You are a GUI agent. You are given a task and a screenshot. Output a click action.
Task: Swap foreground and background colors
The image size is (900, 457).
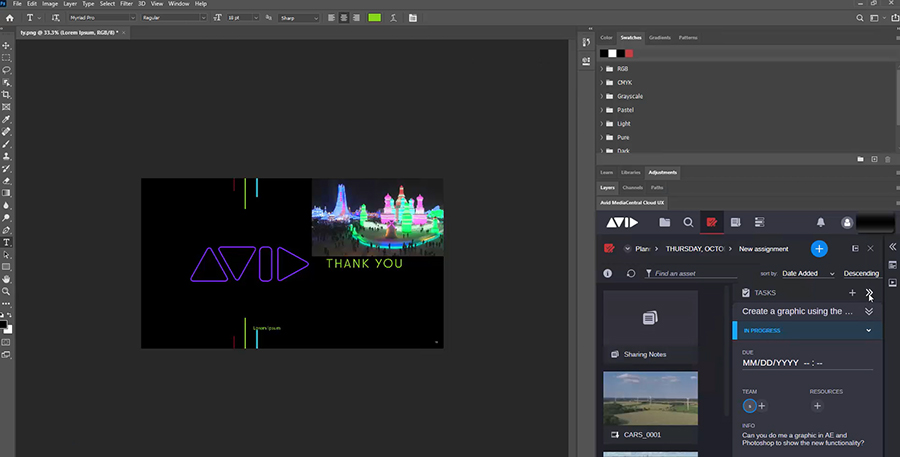(9, 315)
